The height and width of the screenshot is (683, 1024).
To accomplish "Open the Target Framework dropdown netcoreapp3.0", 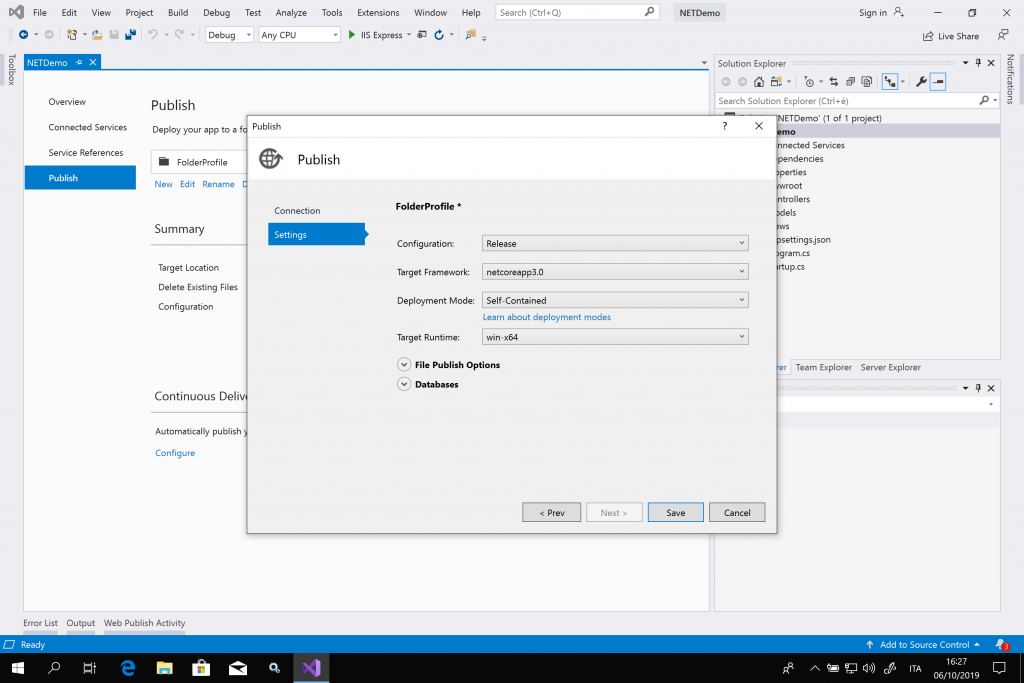I will [x=615, y=272].
